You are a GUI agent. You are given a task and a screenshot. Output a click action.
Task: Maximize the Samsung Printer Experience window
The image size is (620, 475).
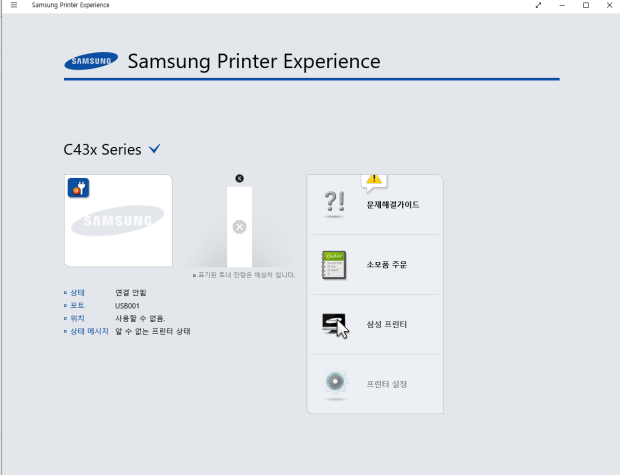click(x=586, y=5)
